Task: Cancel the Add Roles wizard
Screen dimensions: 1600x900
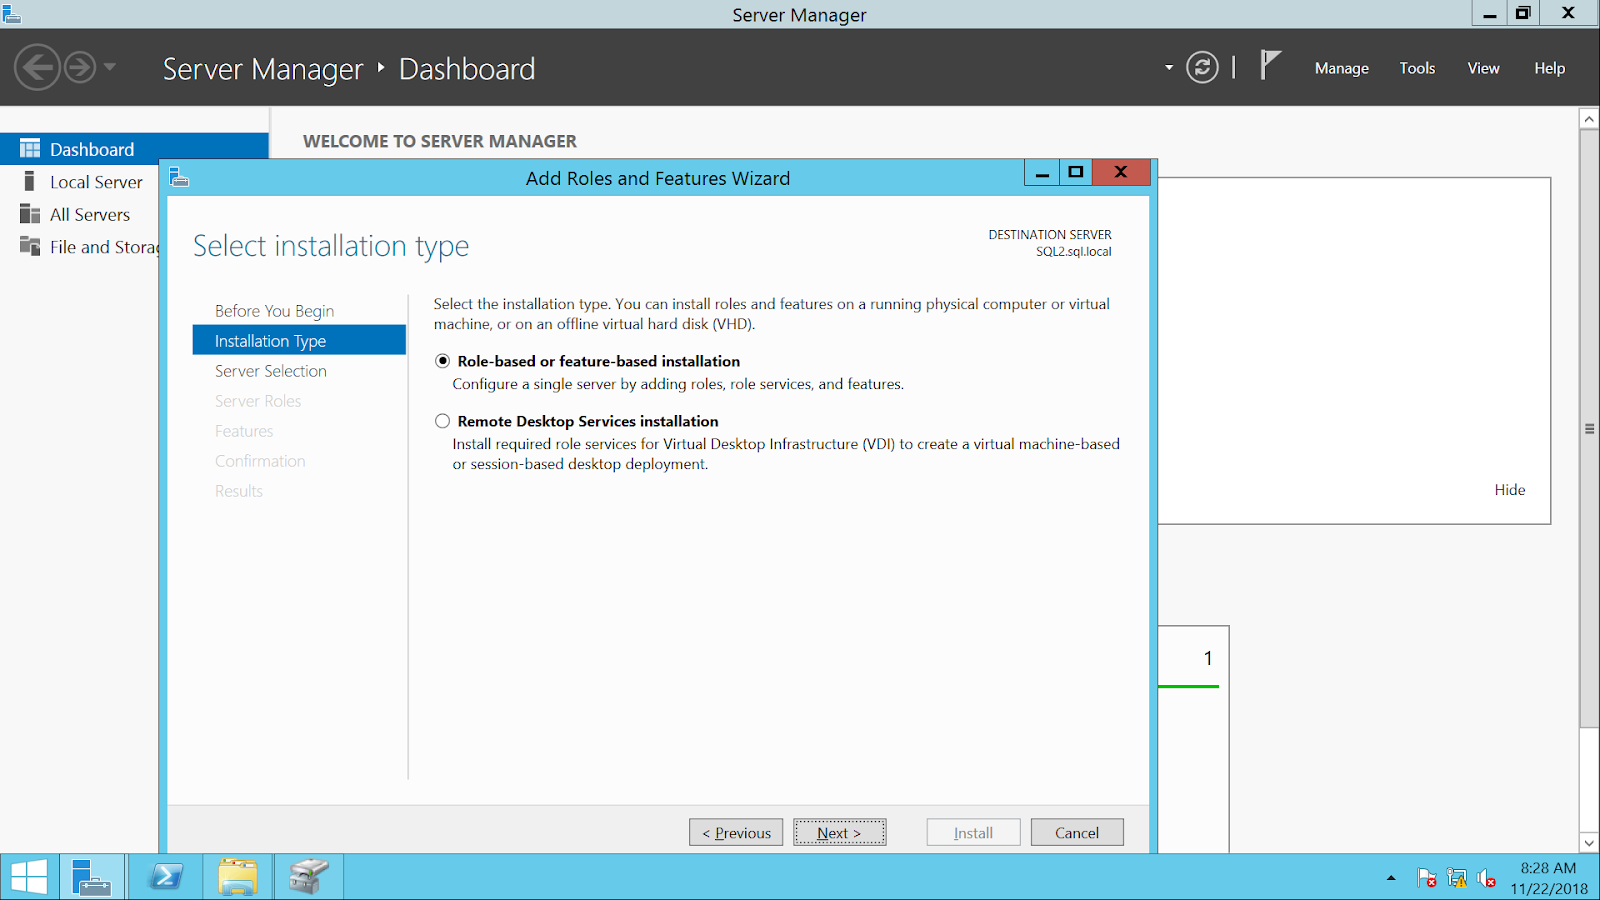Action: tap(1076, 832)
